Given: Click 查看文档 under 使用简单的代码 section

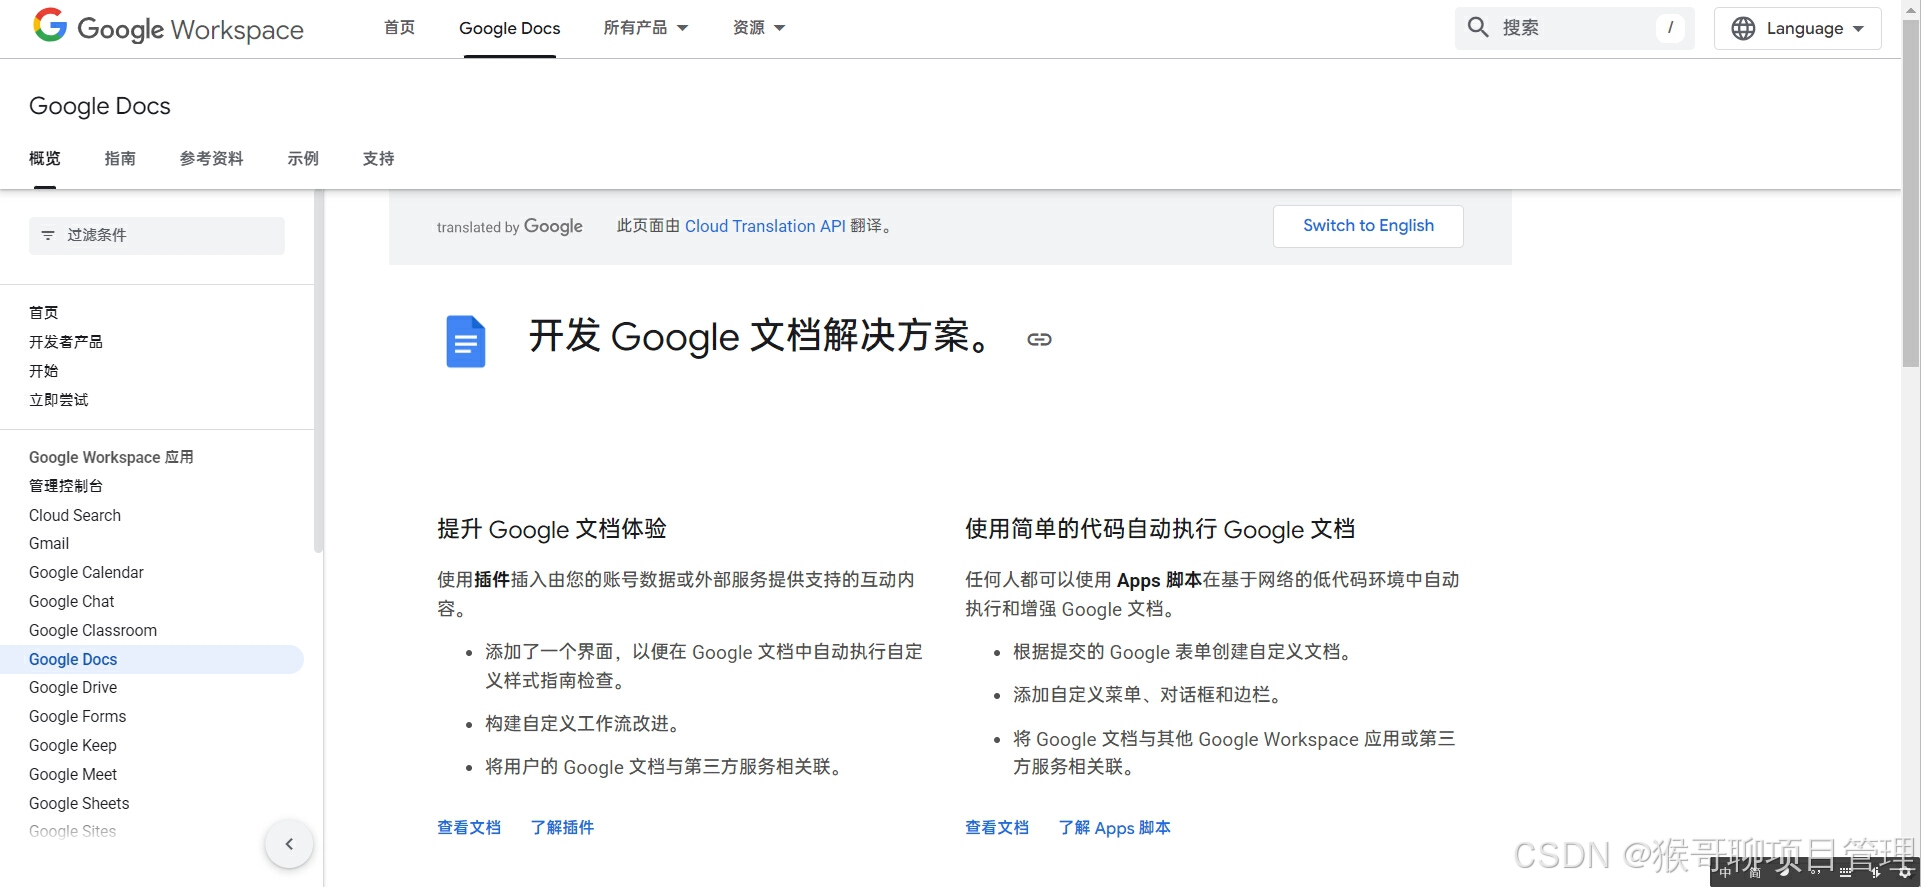Looking at the screenshot, I should pyautogui.click(x=997, y=827).
